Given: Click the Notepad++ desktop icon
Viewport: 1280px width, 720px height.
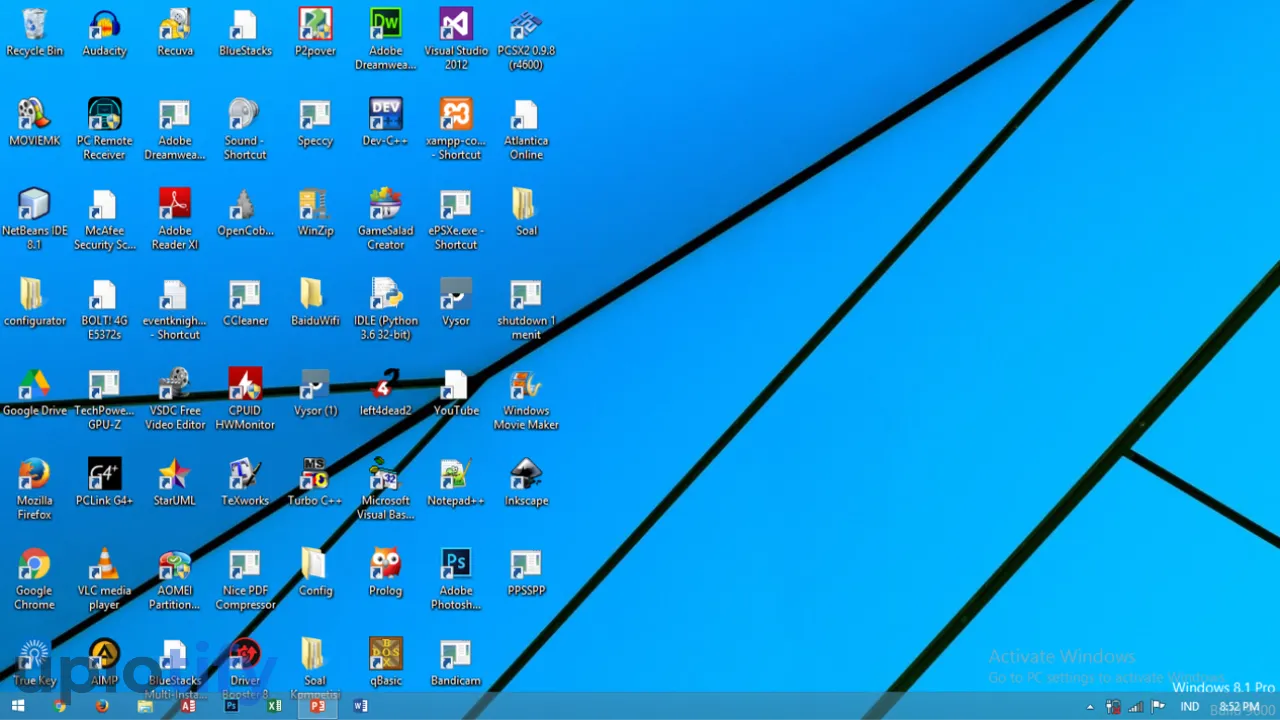Looking at the screenshot, I should point(456,483).
